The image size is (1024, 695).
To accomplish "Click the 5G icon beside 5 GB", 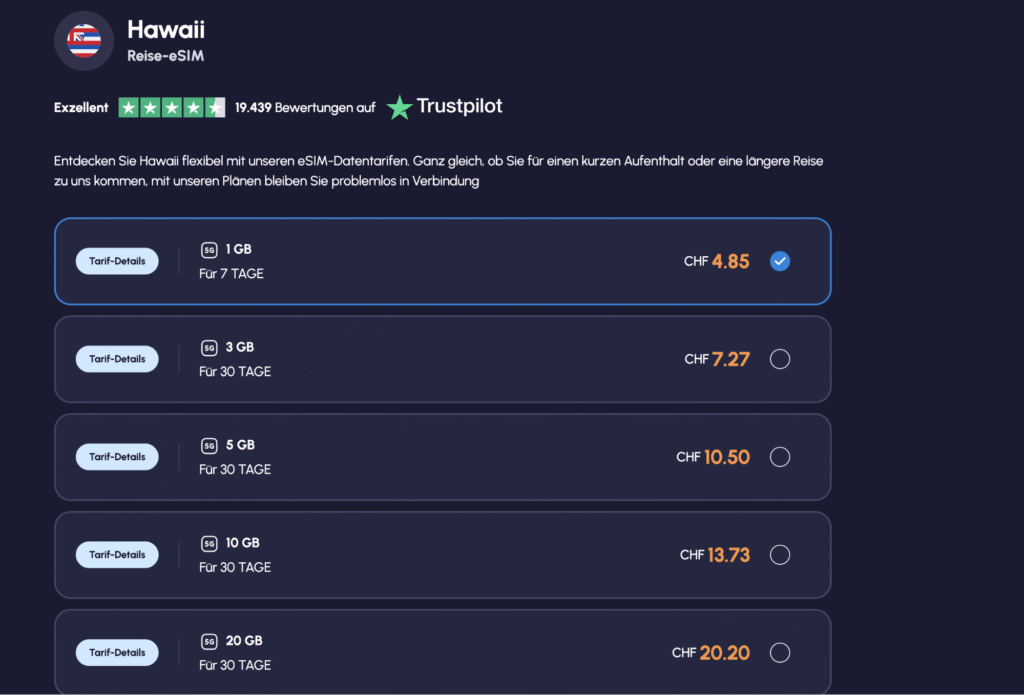I will 209,446.
